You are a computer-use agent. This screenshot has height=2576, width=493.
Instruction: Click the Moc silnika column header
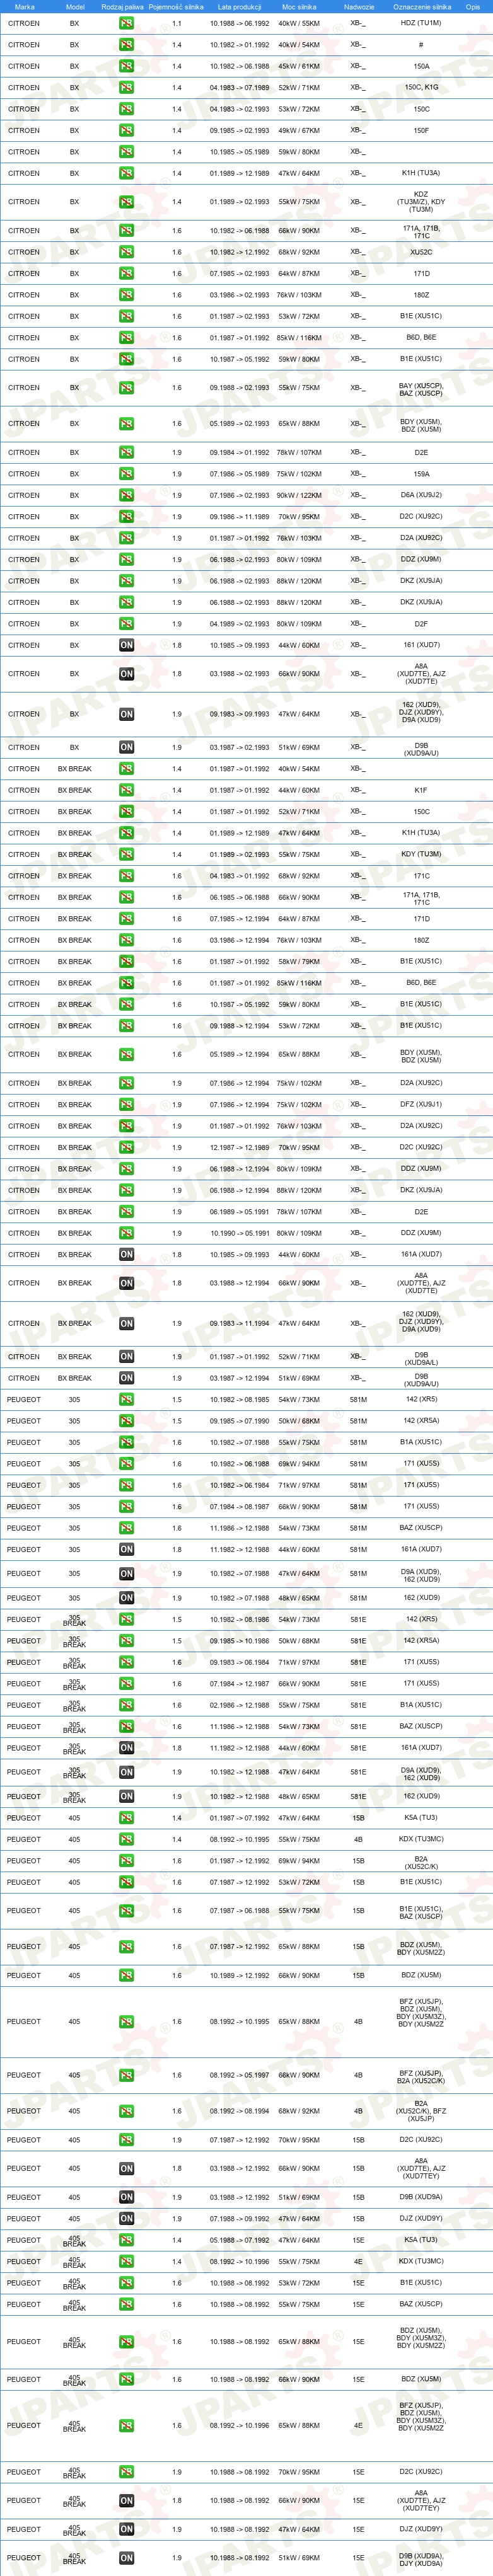299,6
